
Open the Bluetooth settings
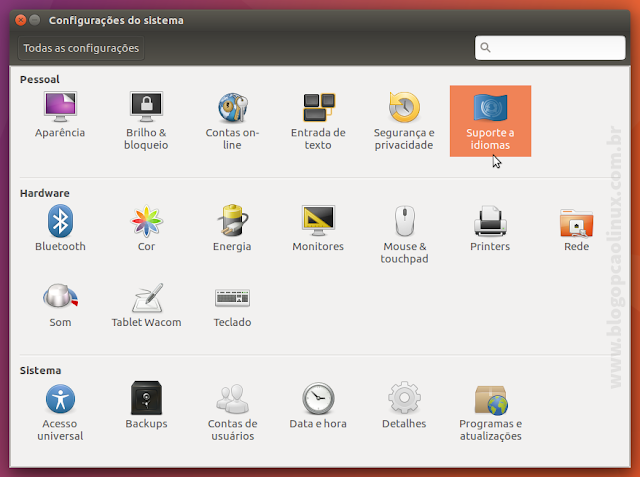point(60,229)
